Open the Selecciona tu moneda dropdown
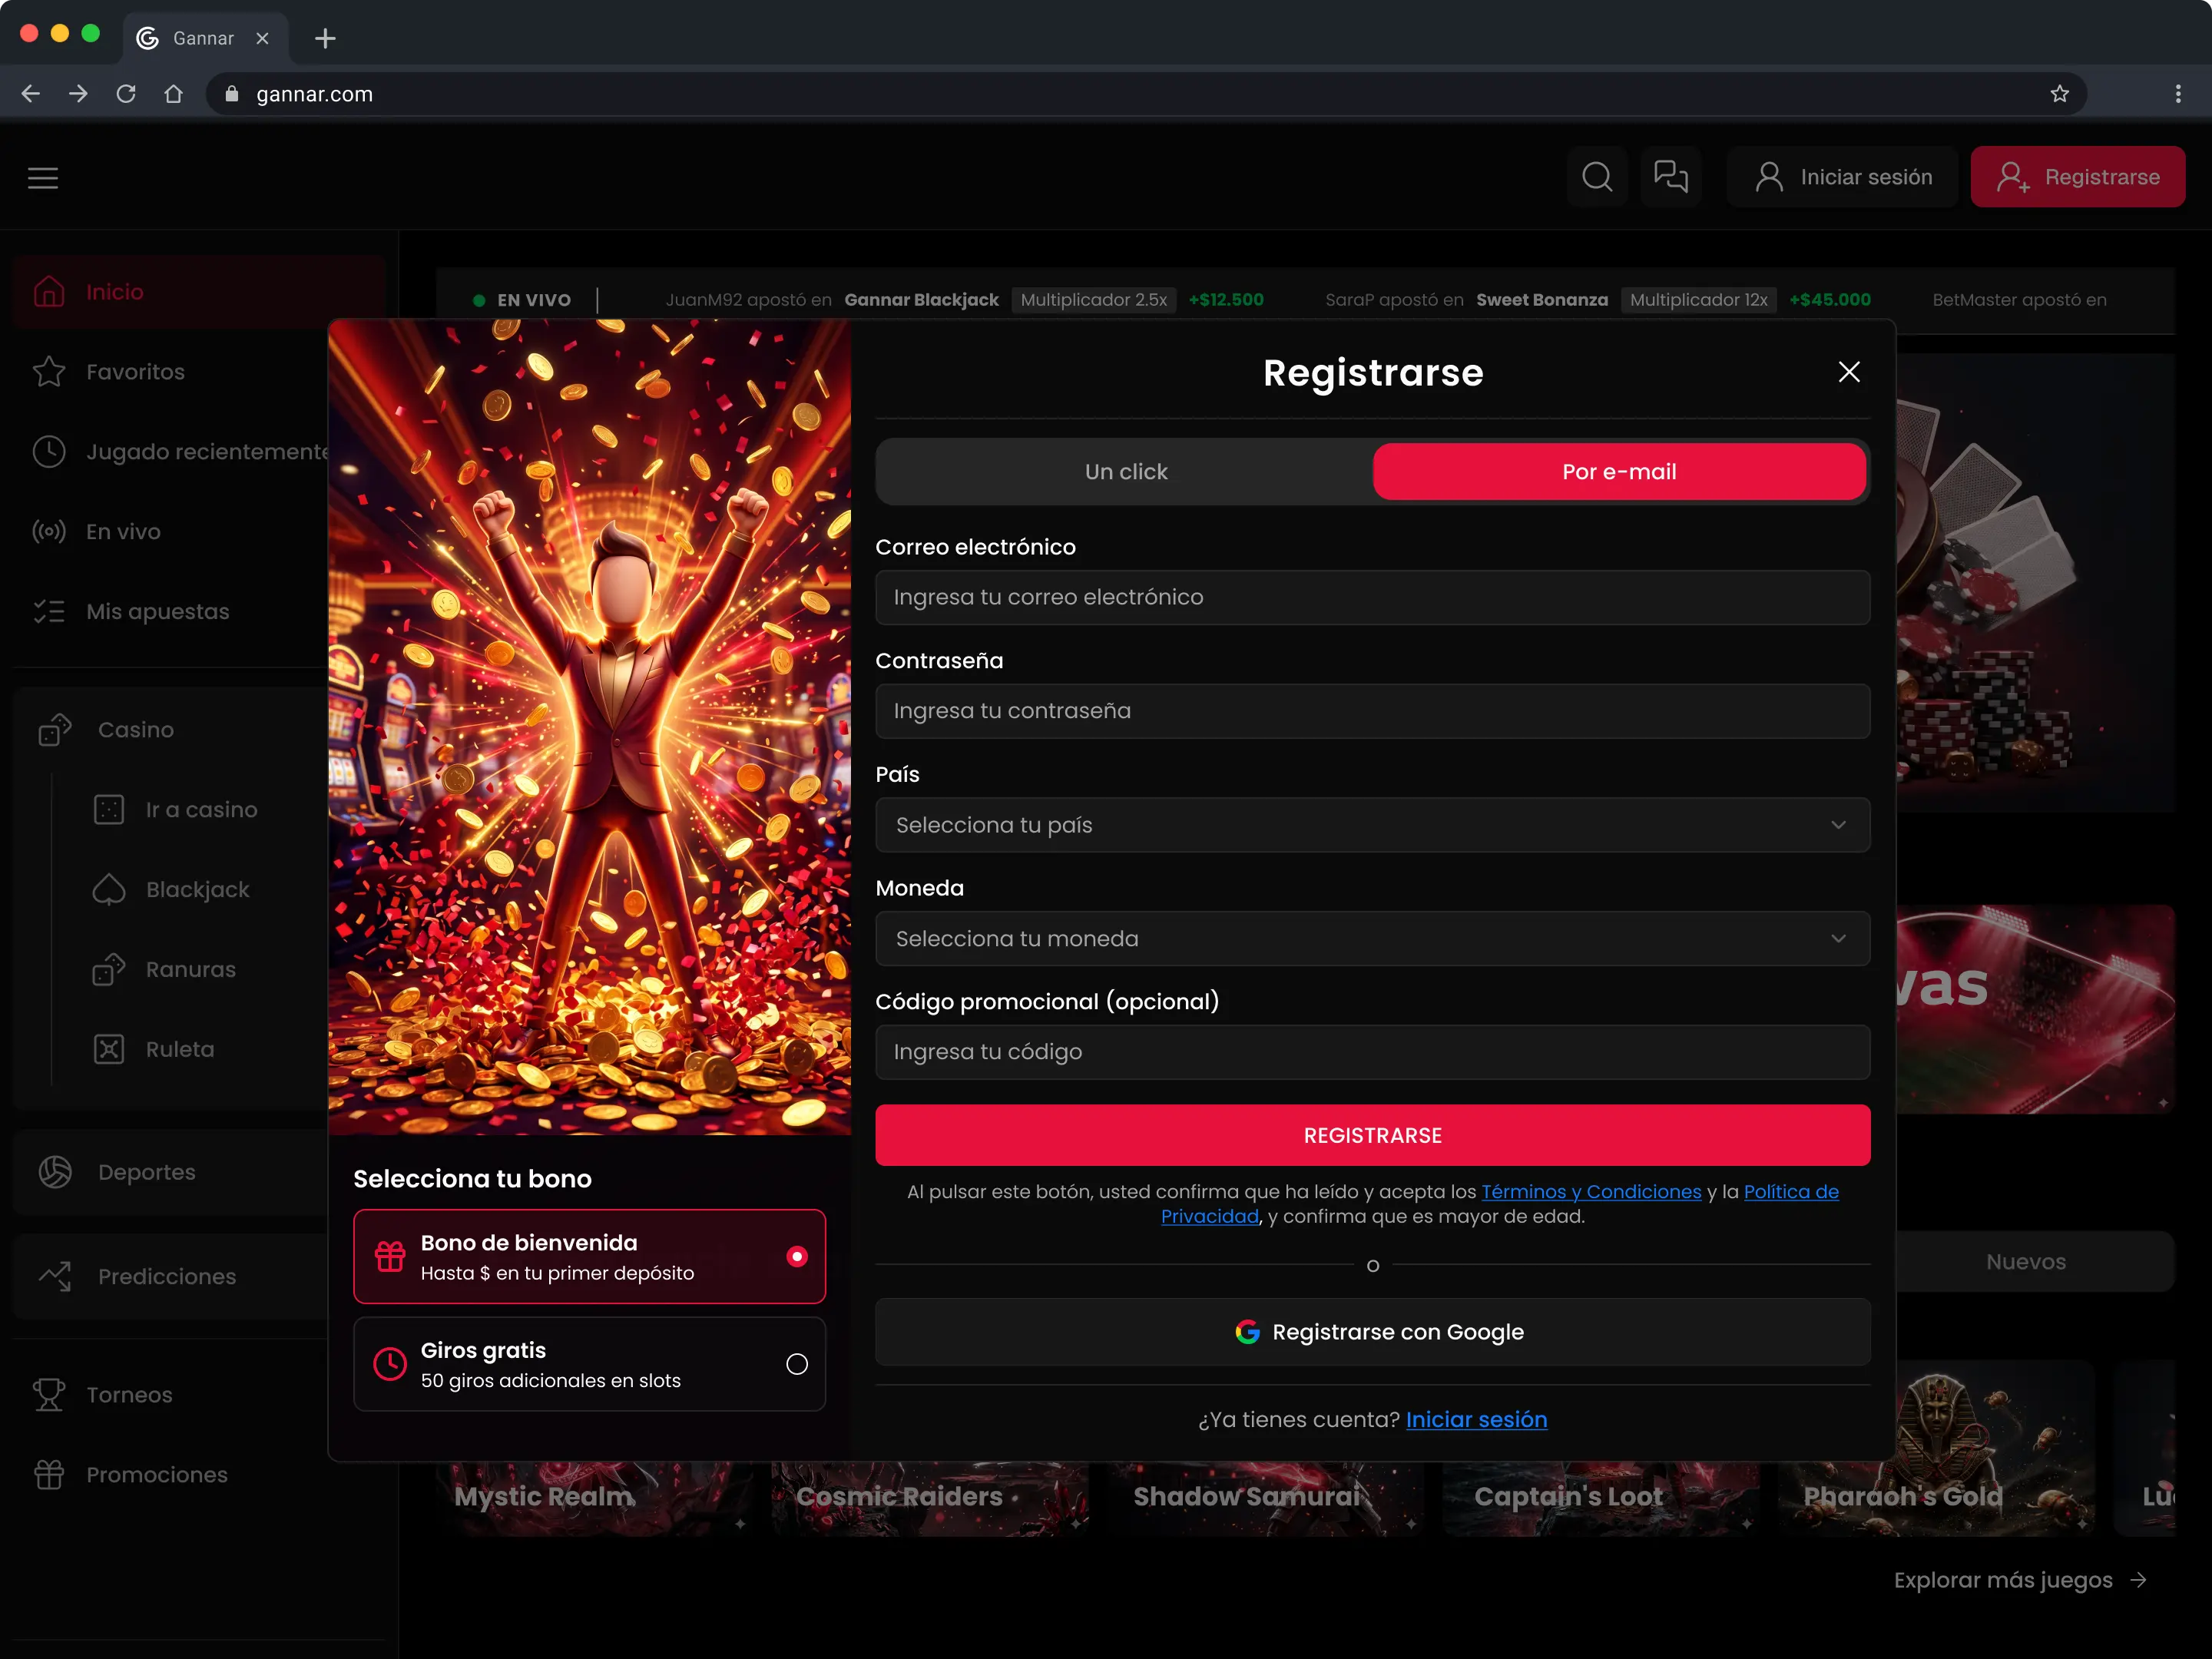2212x1659 pixels. click(x=1372, y=938)
